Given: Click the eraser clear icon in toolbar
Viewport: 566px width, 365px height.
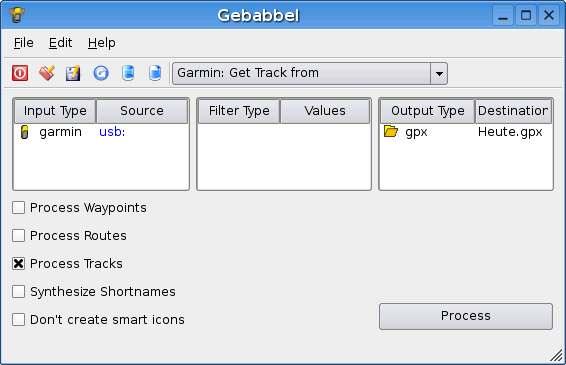Looking at the screenshot, I should [x=47, y=73].
